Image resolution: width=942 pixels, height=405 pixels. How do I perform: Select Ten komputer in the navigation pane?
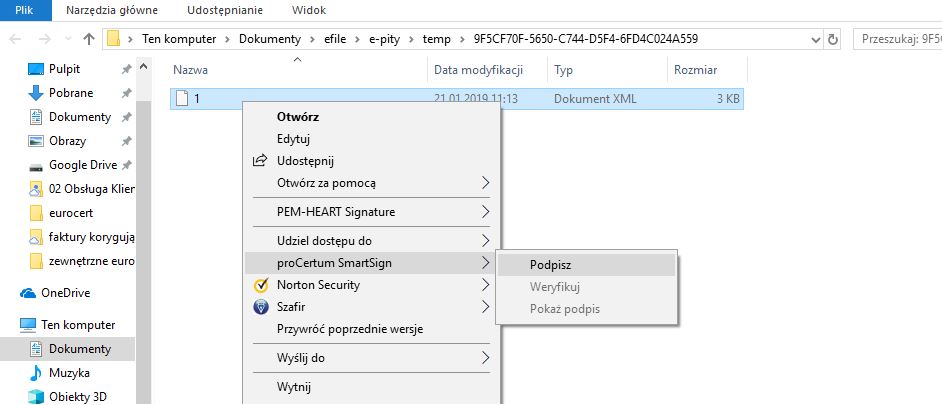coord(77,325)
